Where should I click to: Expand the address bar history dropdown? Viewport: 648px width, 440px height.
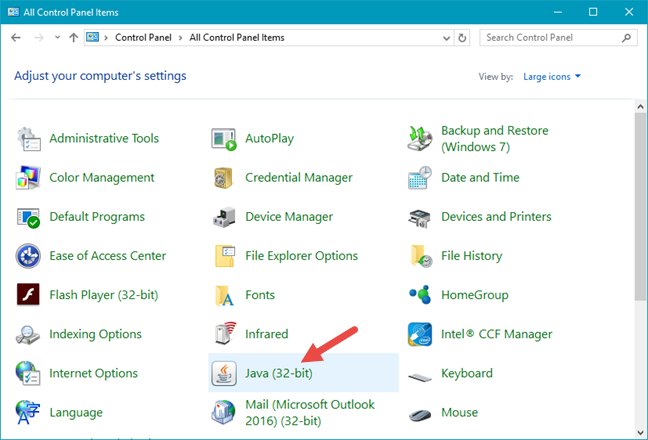click(446, 38)
